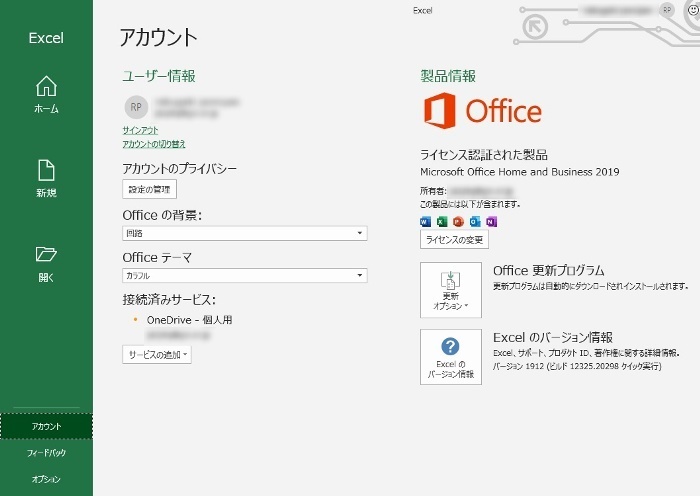Click the RP user avatar in user info

[136, 107]
